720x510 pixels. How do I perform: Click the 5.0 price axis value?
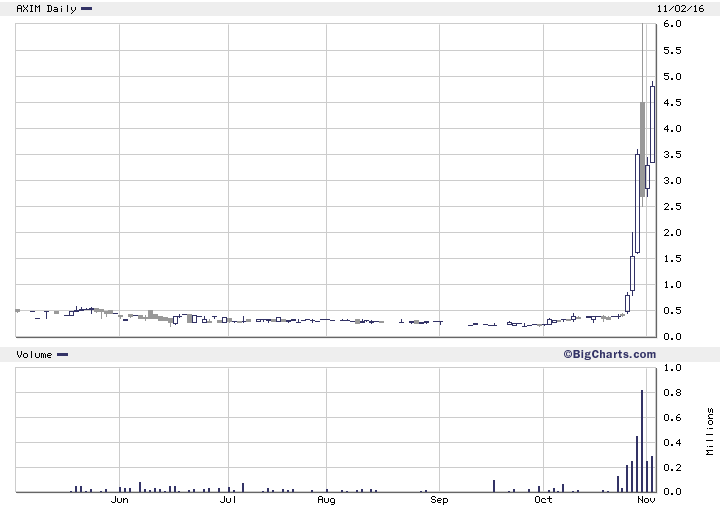672,77
